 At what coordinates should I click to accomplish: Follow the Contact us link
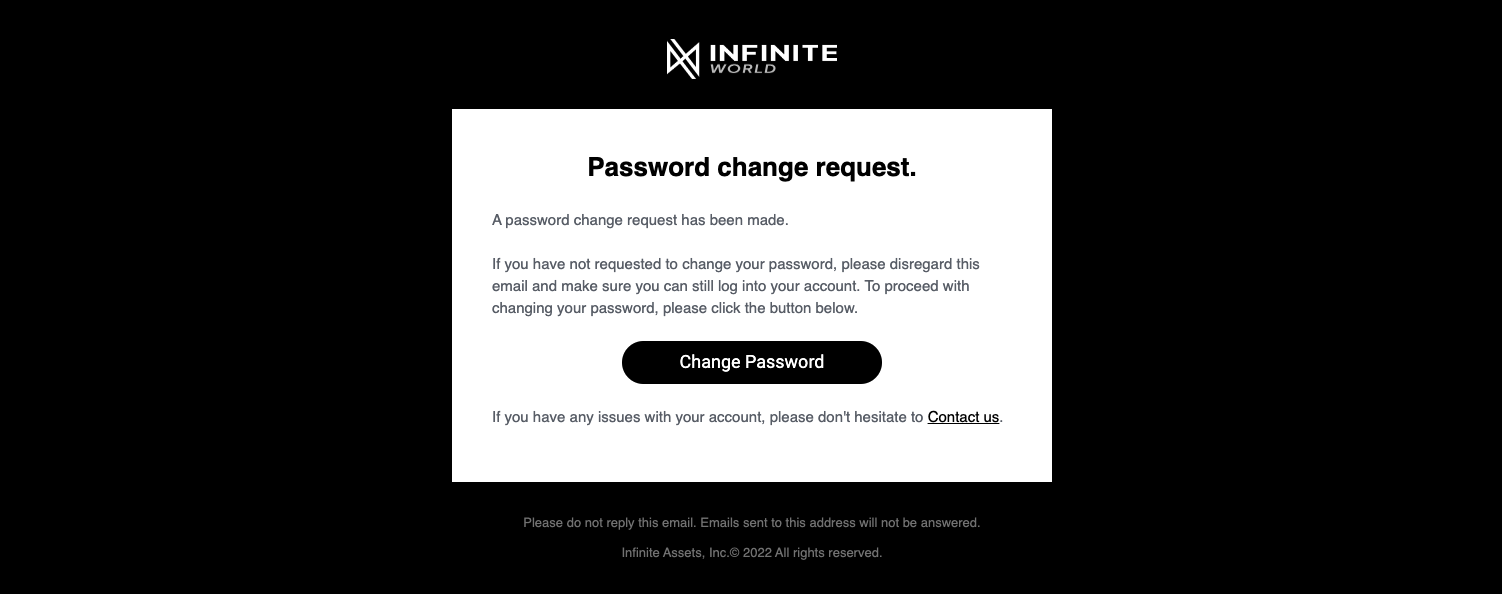[963, 417]
